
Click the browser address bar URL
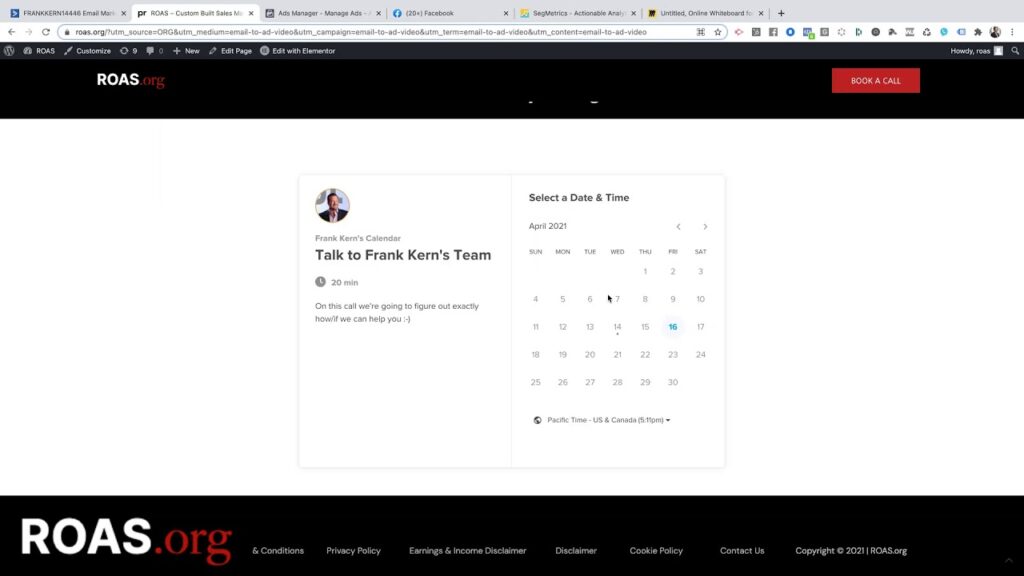[360, 32]
